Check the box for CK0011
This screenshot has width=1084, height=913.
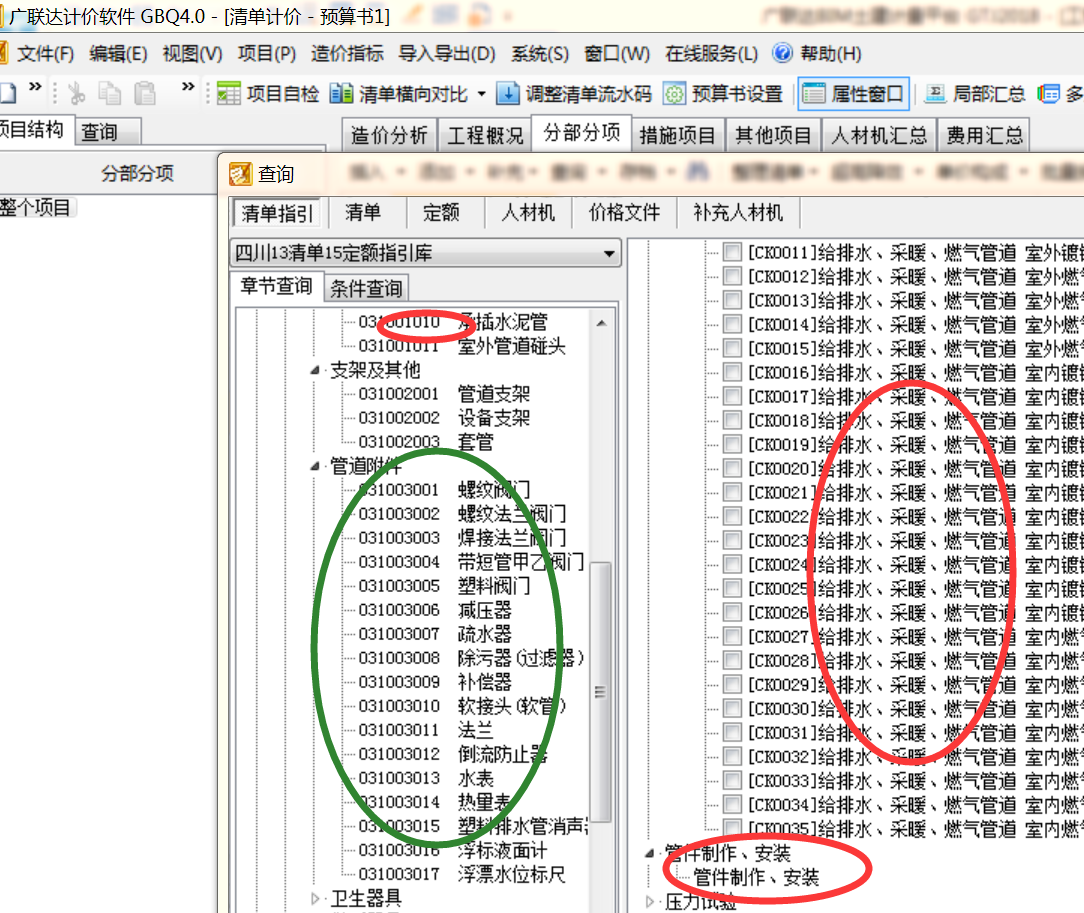(732, 252)
